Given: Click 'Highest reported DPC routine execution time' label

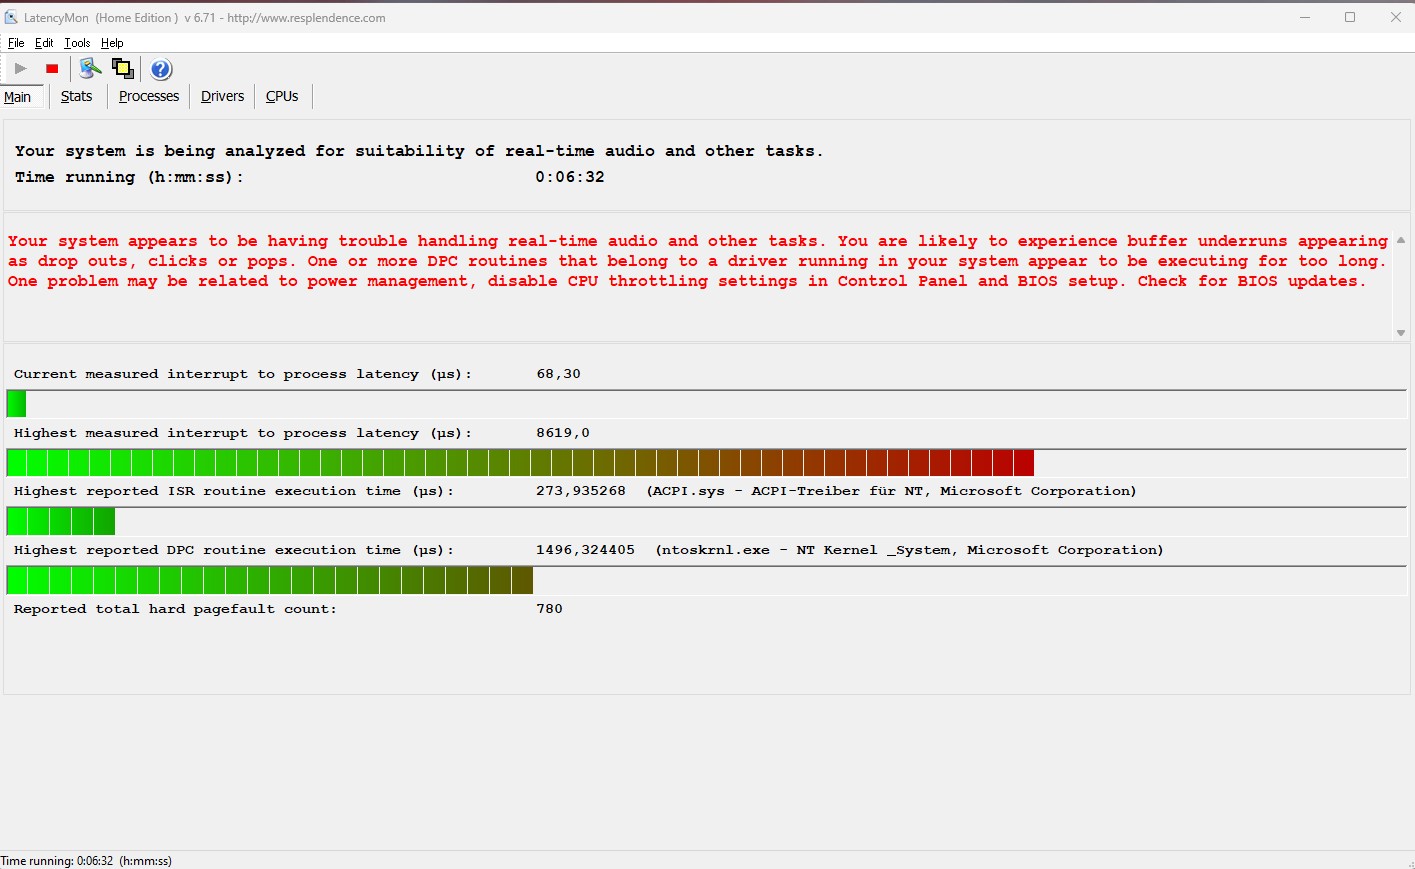Looking at the screenshot, I should click(x=234, y=550).
